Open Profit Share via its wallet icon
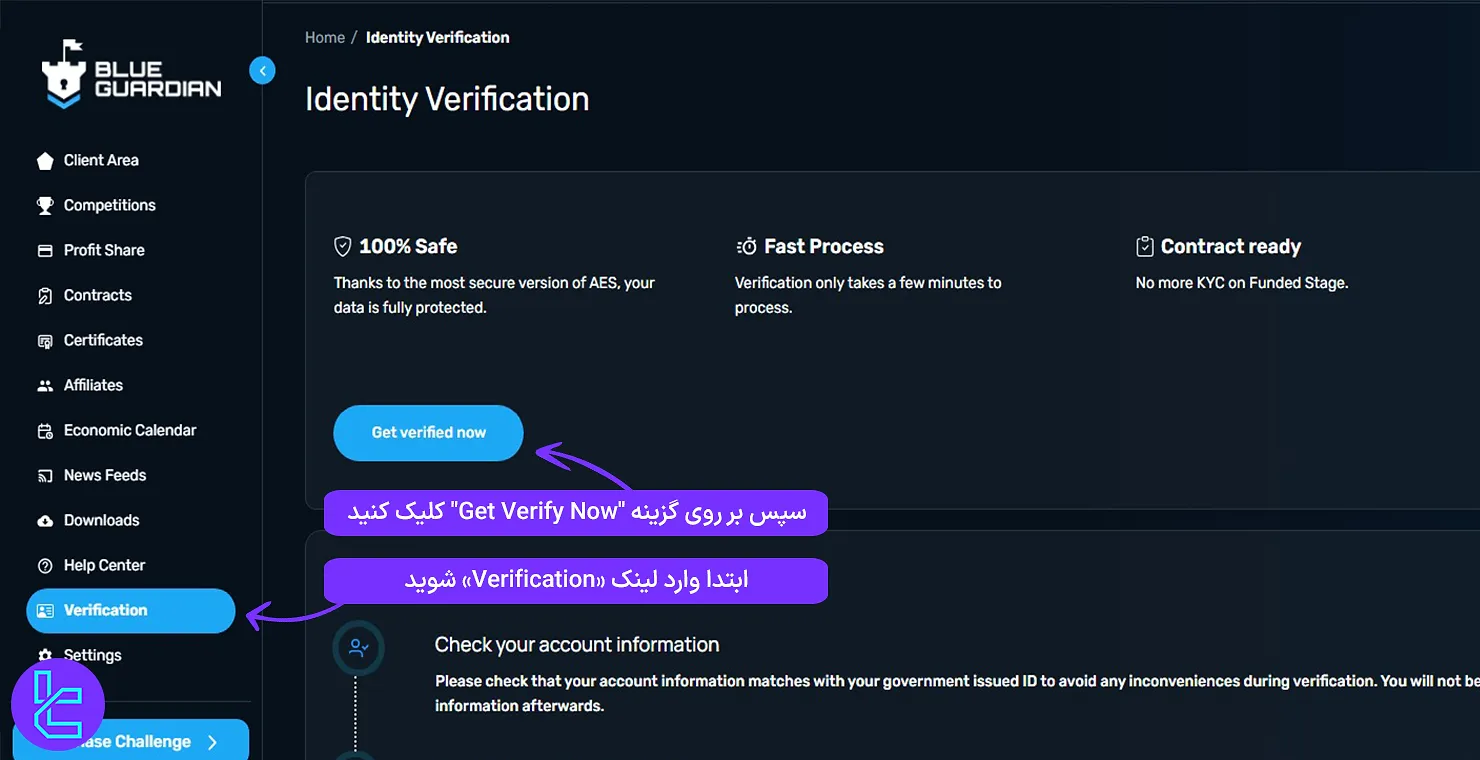 point(45,250)
